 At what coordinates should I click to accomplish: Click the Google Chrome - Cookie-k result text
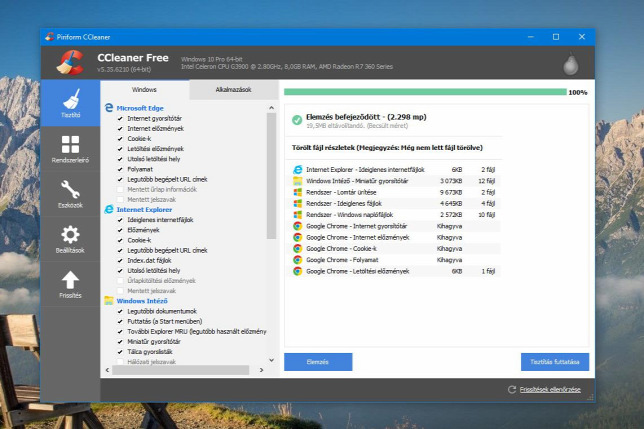[341, 249]
